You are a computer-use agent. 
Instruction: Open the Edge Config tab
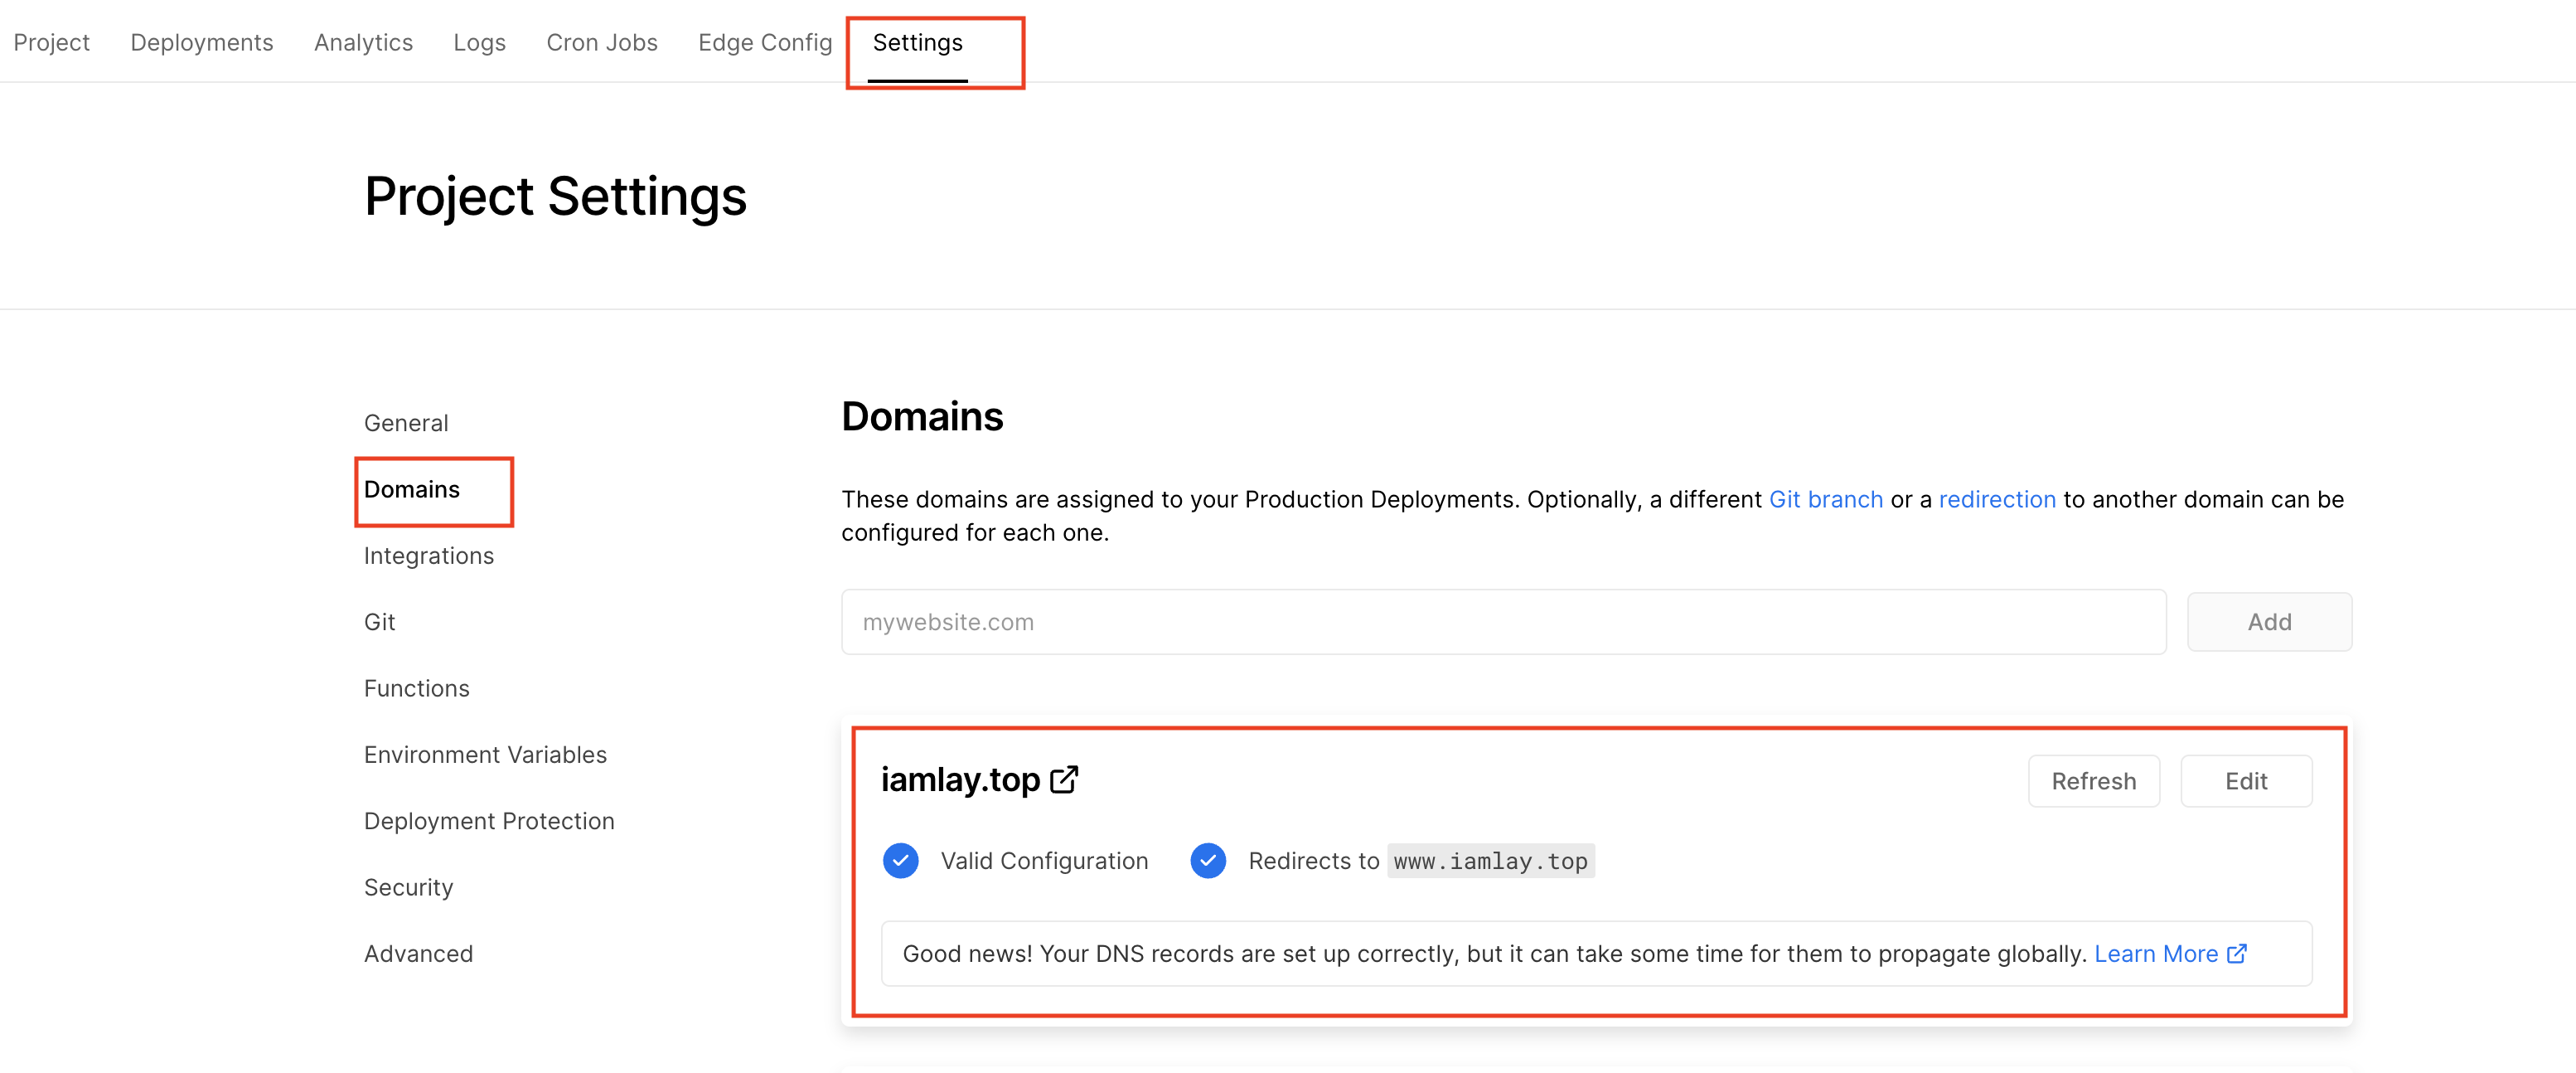765,42
